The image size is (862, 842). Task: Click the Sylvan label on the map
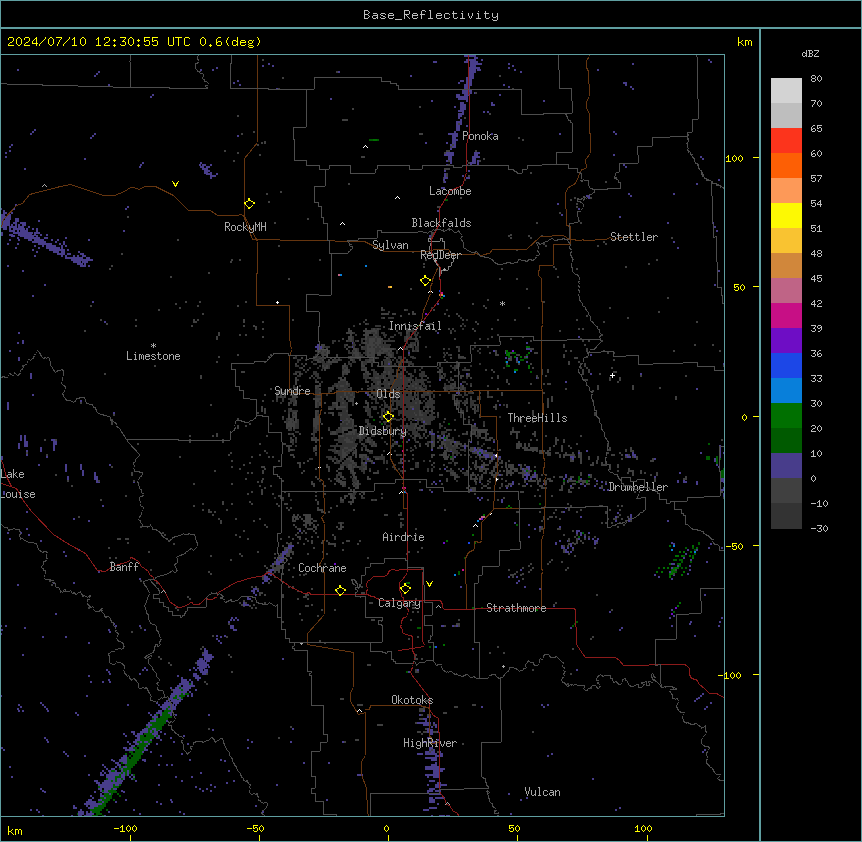[x=390, y=245]
